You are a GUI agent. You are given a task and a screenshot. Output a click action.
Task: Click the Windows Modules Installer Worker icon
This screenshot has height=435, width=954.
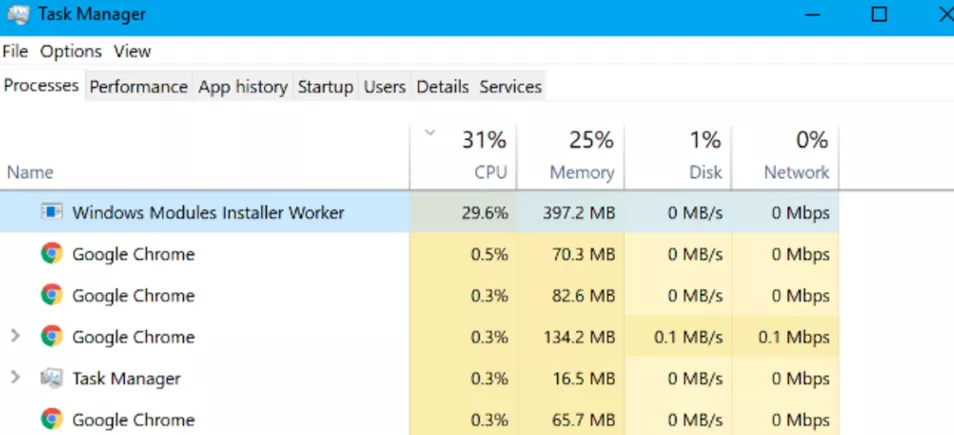(52, 212)
